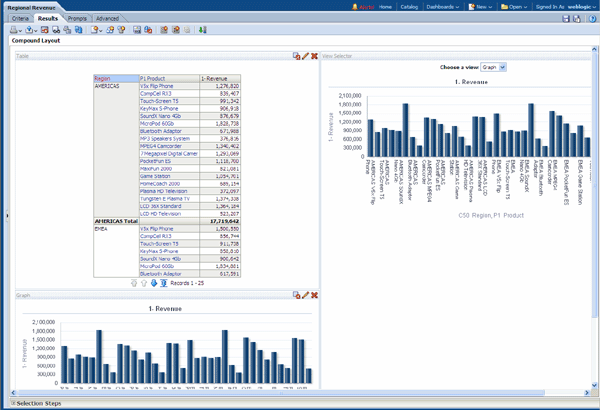Edit the Graph view with pencil icon
The width and height of the screenshot is (600, 410).
[x=305, y=295]
